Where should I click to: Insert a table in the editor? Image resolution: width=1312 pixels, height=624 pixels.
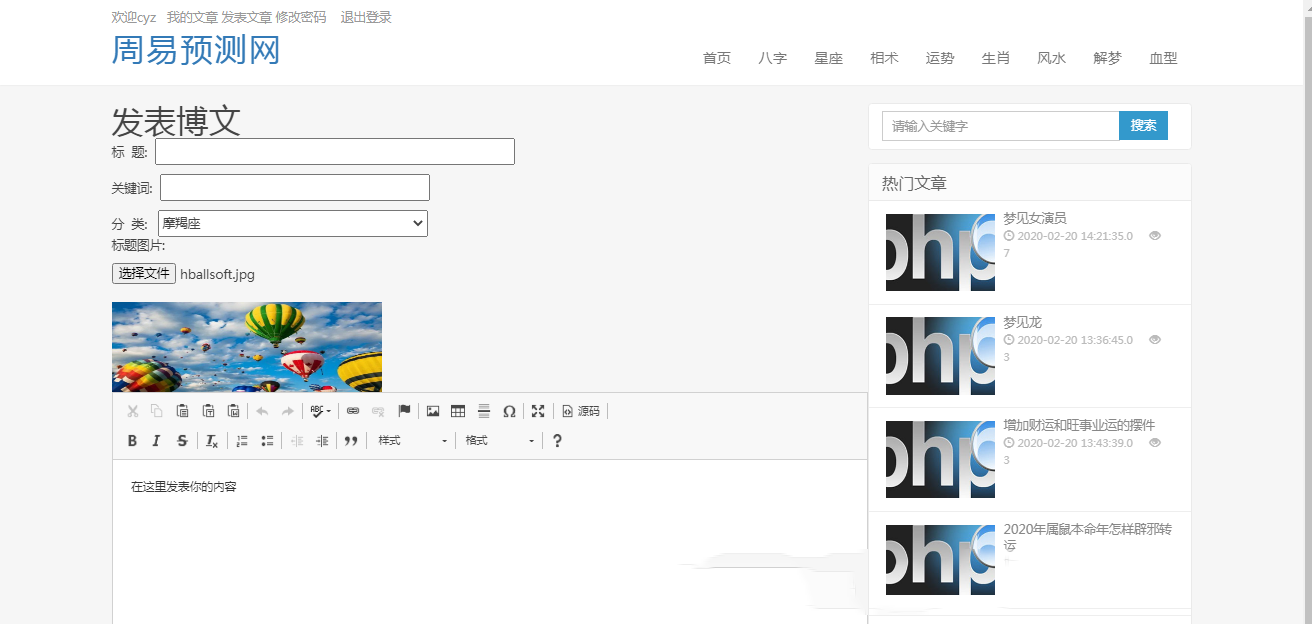click(x=458, y=411)
